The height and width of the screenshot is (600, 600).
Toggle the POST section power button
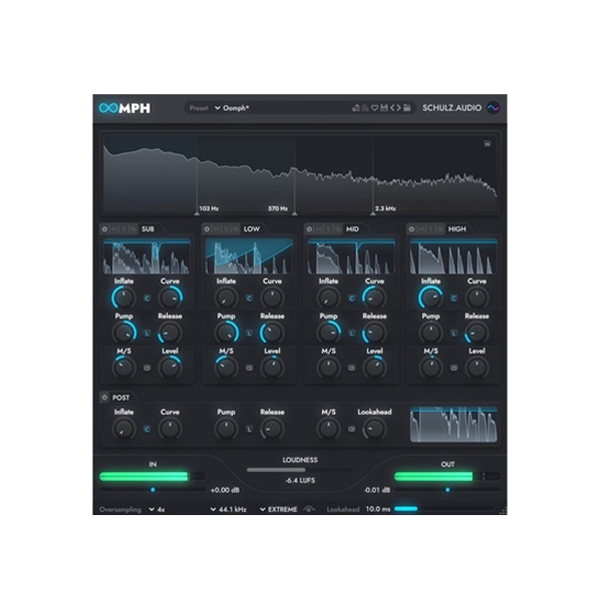click(104, 397)
